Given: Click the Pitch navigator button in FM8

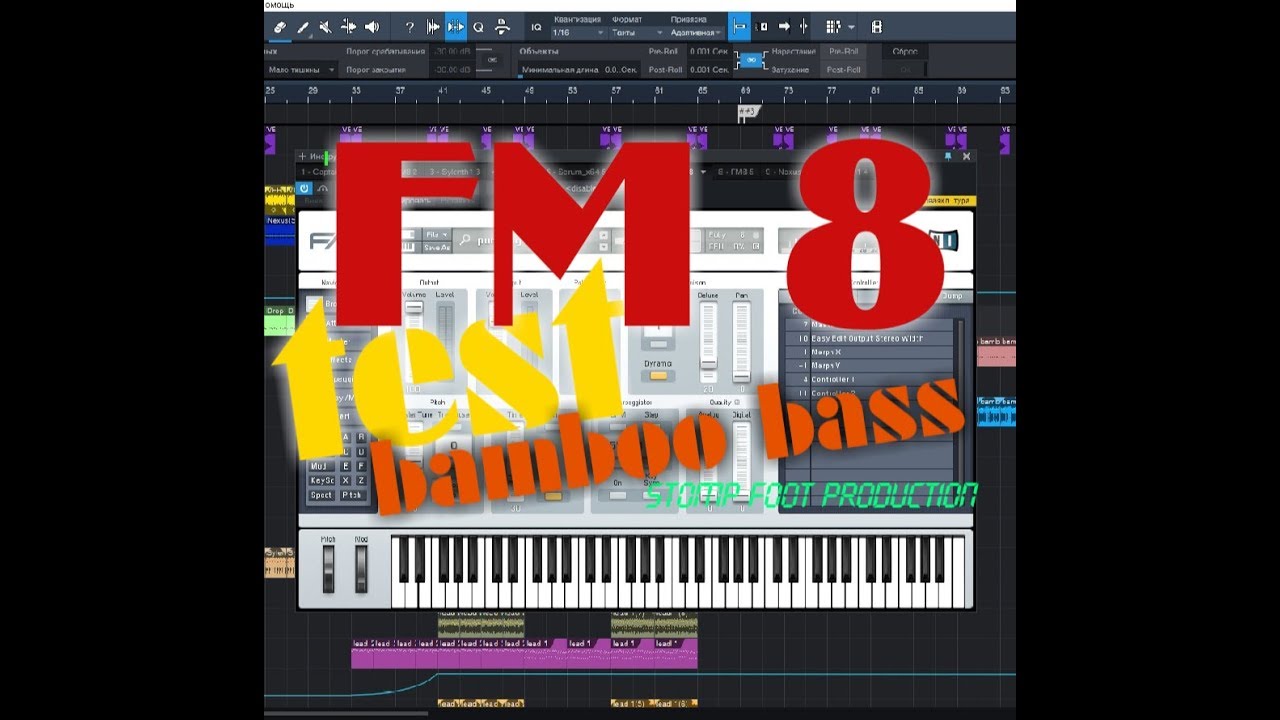Looking at the screenshot, I should [352, 495].
